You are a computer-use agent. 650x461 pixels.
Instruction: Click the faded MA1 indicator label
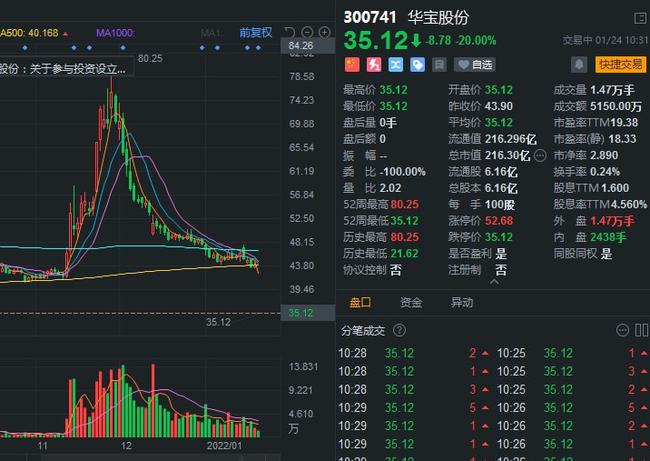tap(211, 33)
